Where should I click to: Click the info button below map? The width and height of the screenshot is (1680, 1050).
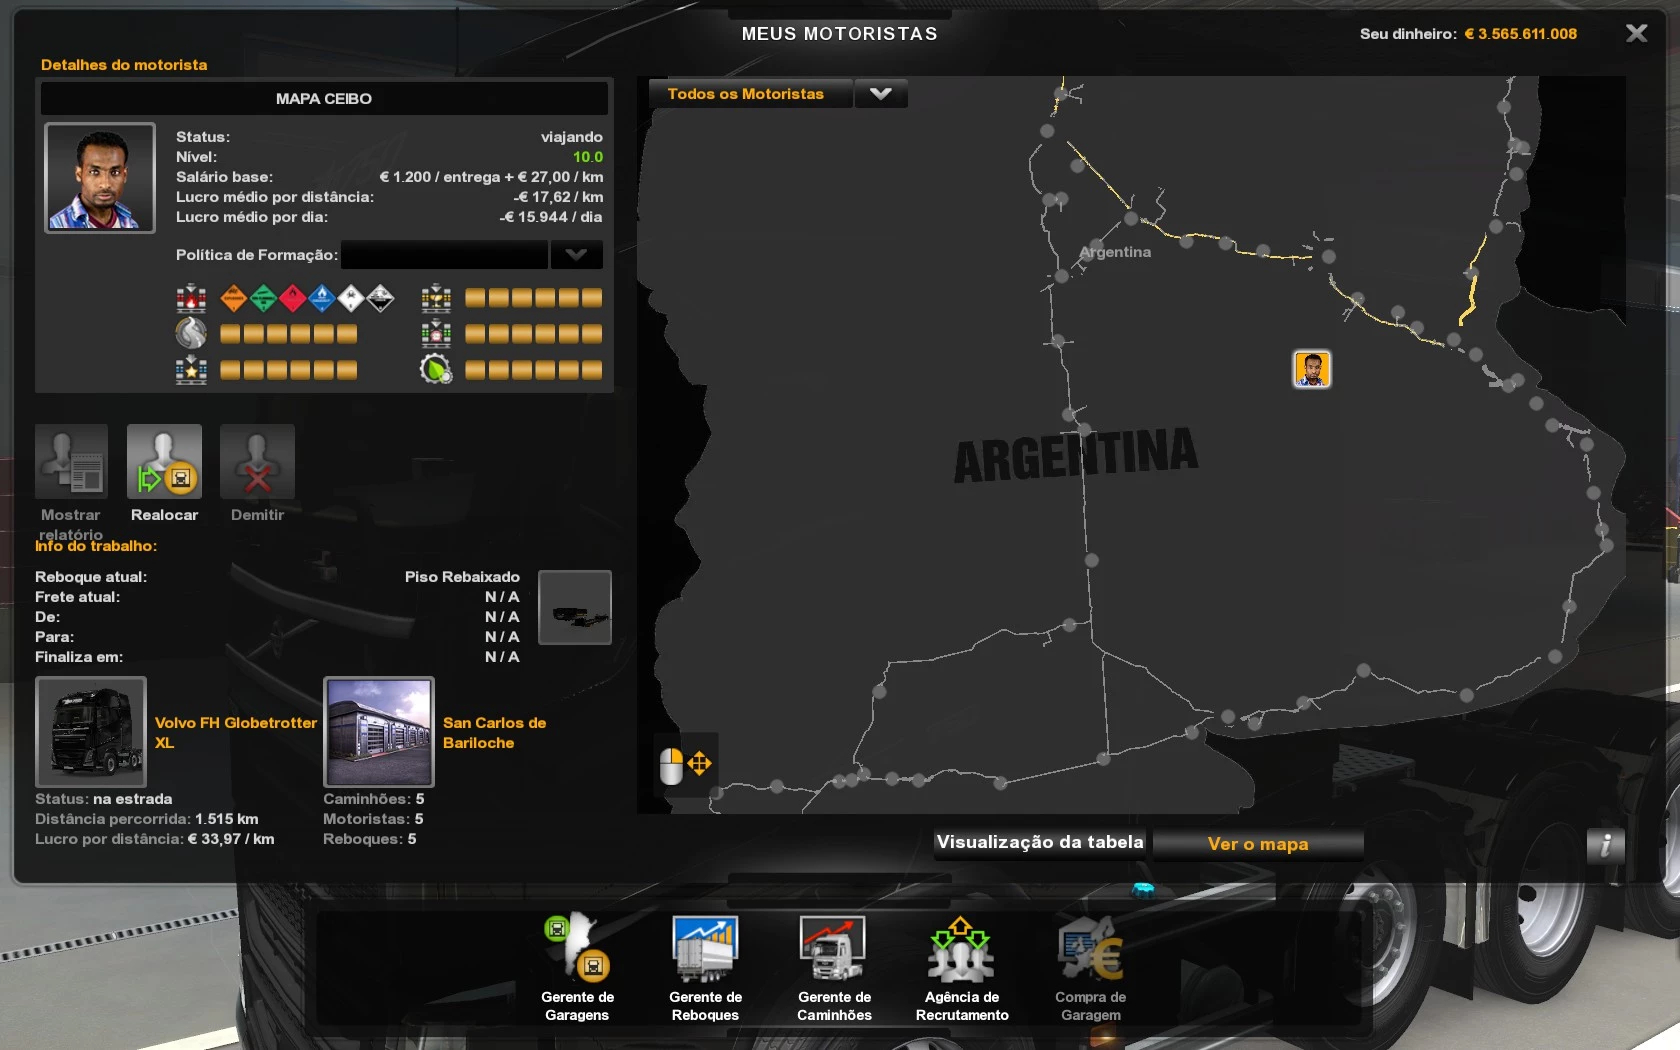point(1605,845)
